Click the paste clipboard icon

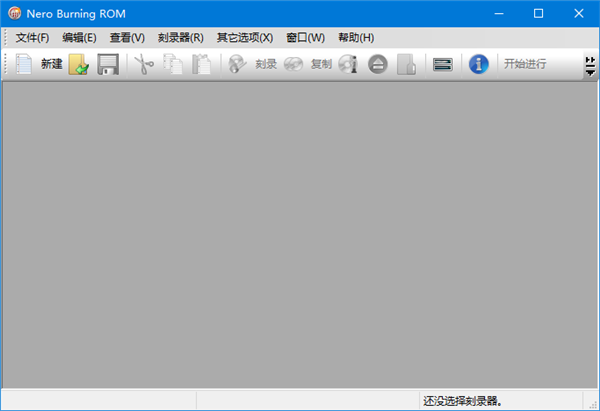coord(201,64)
